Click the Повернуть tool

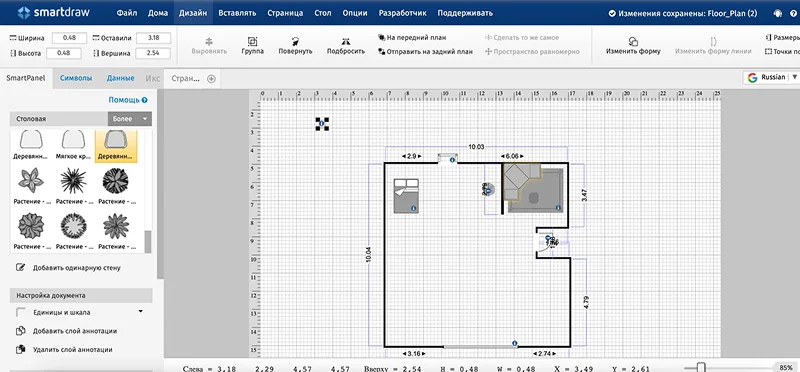point(295,46)
